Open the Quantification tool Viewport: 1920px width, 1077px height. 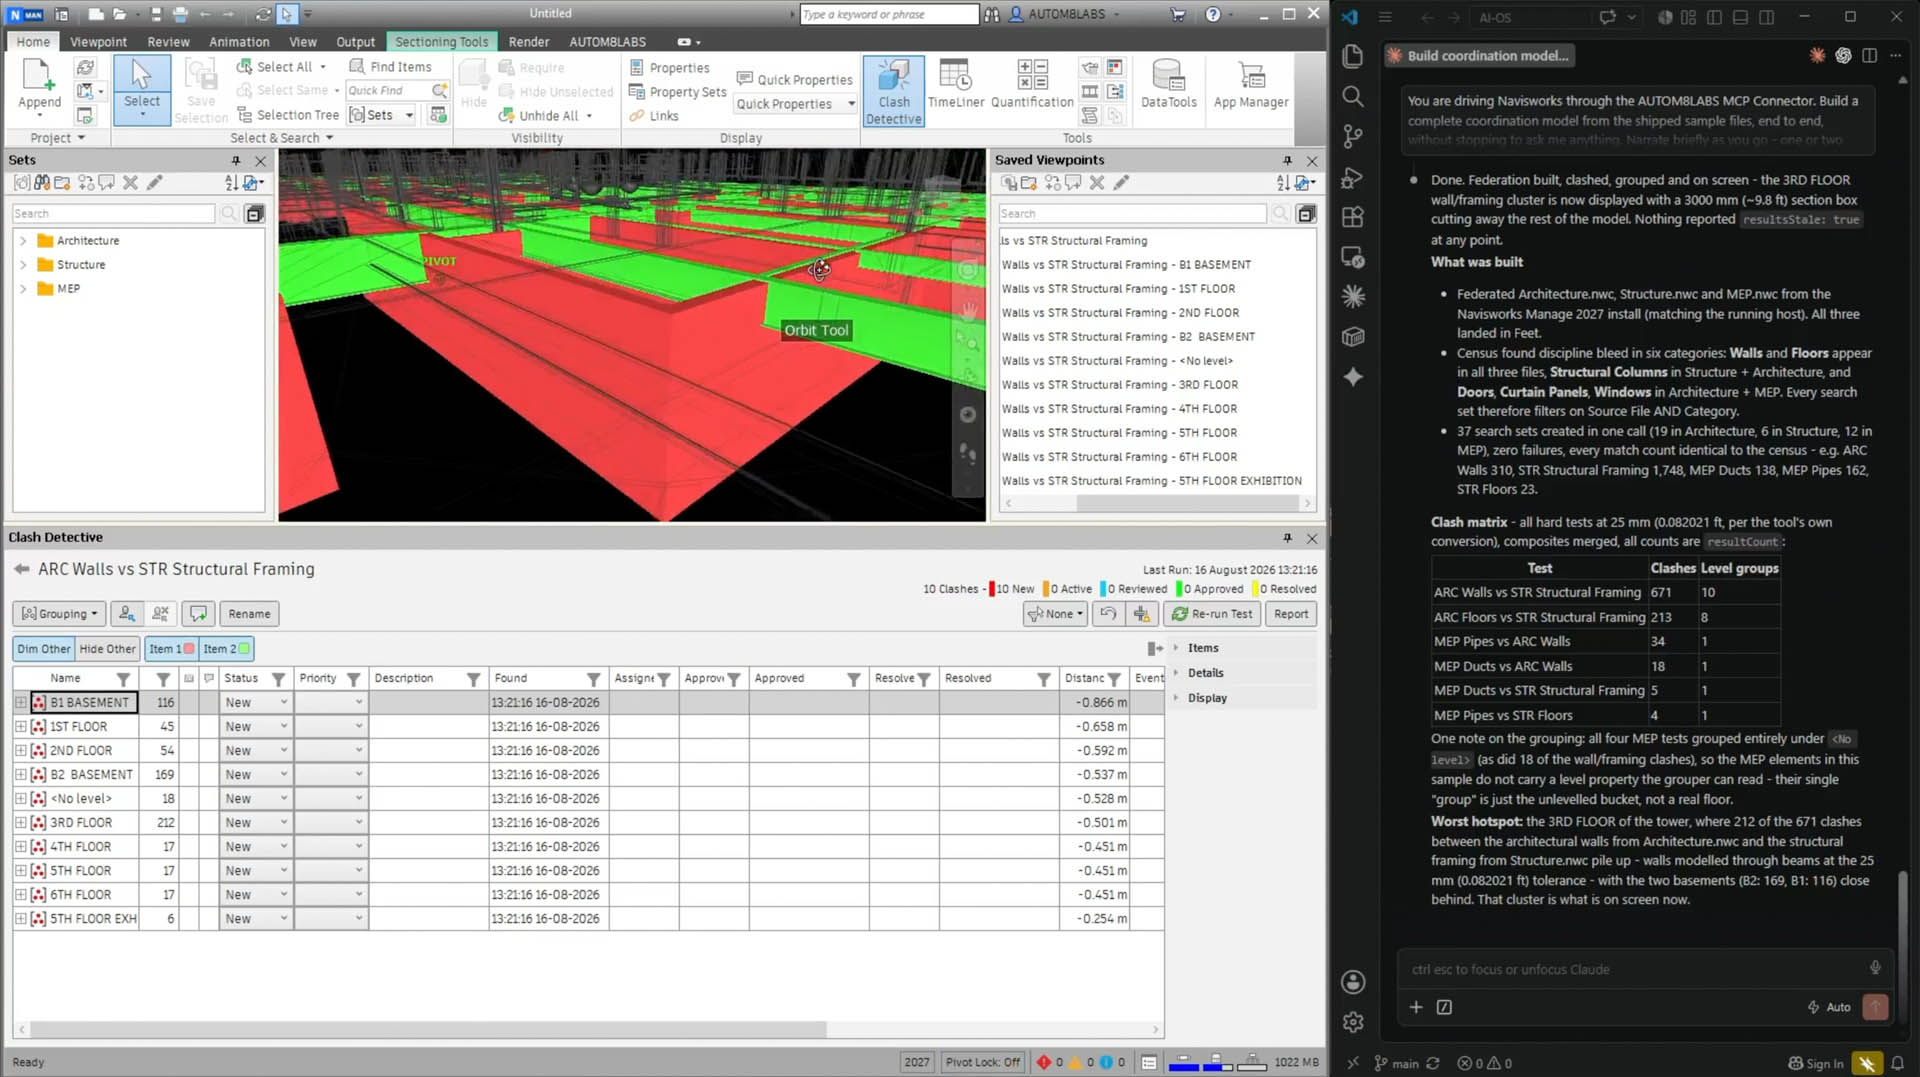tap(1032, 84)
